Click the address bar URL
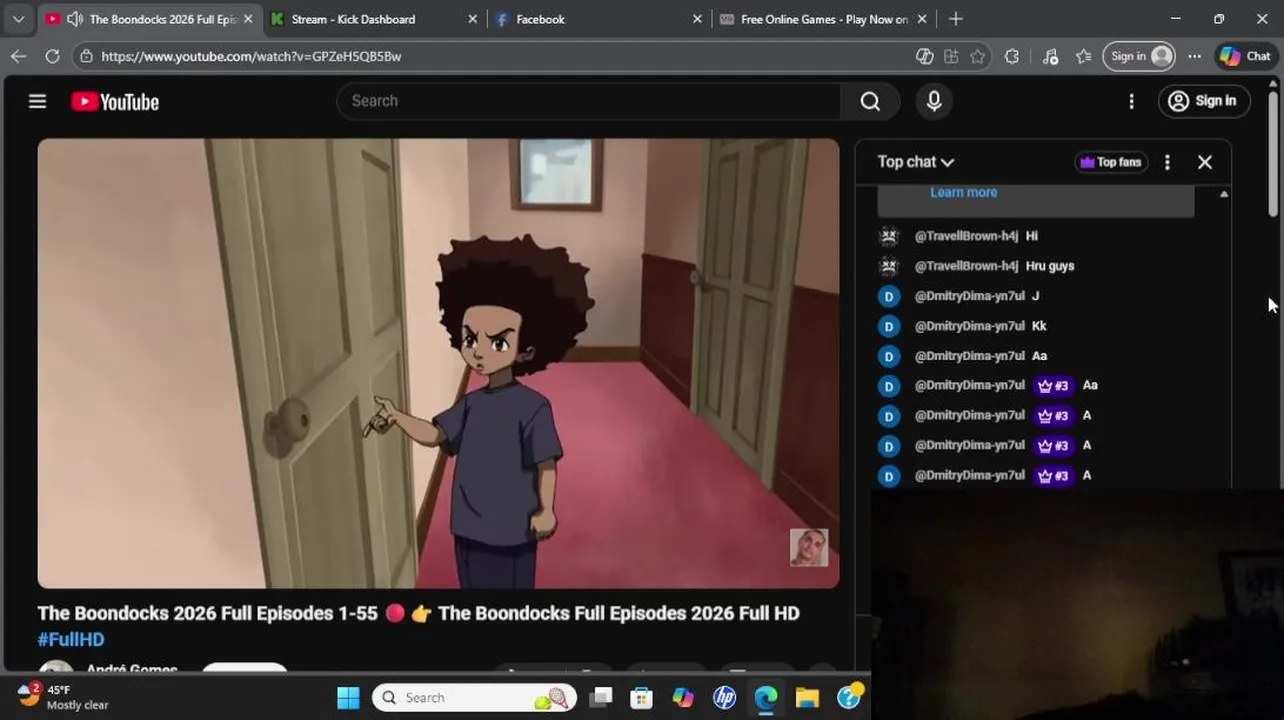Screen dimensions: 1284x720 251,57
